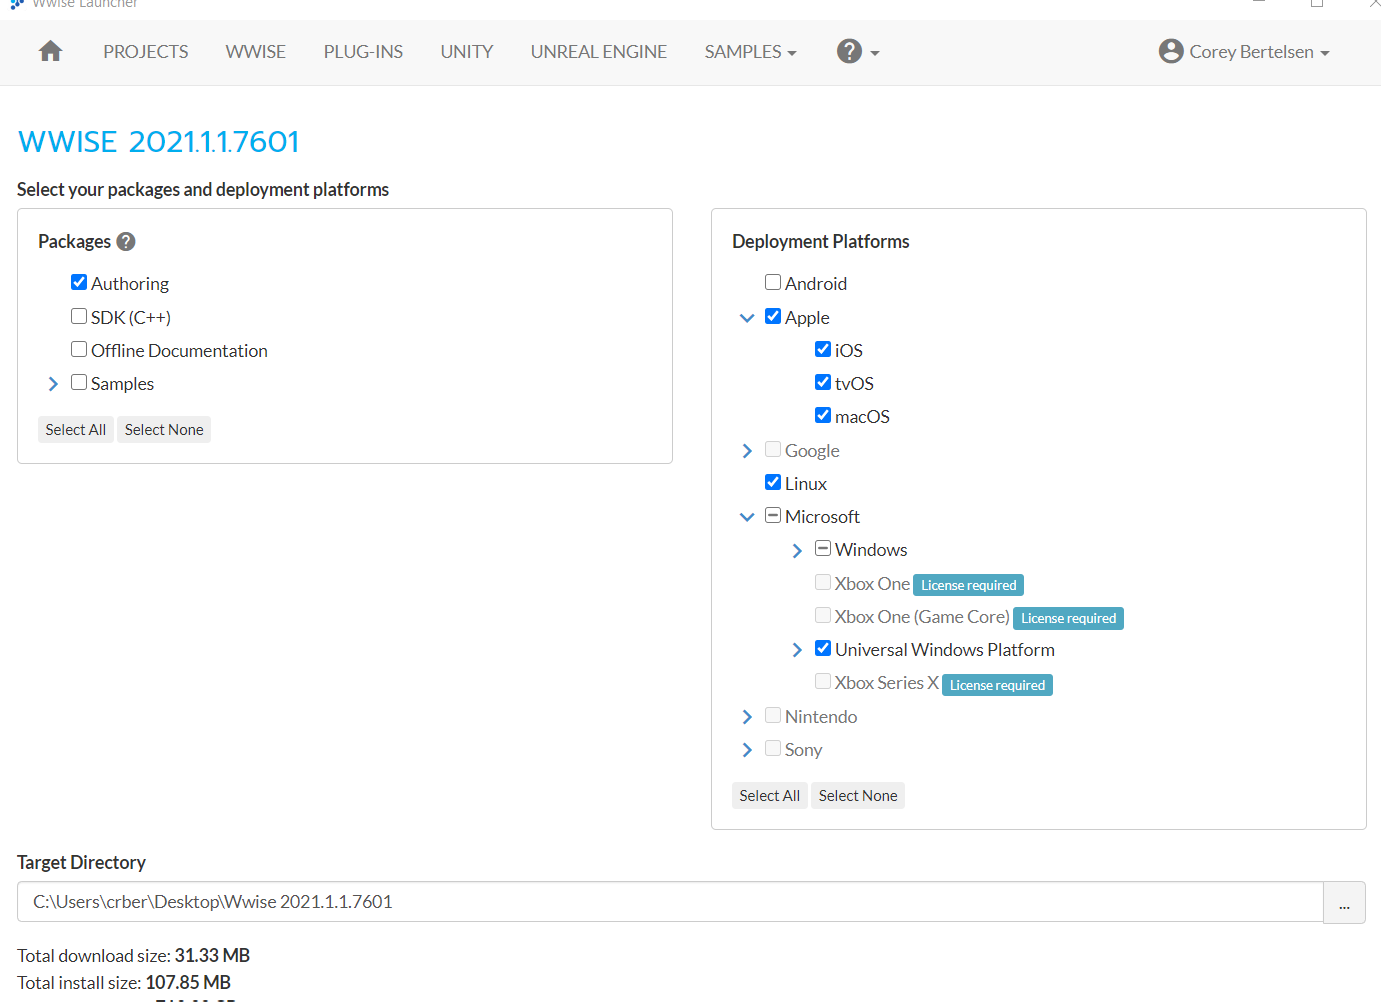Click the browse (...) directory button
This screenshot has height=1002, width=1381.
[x=1344, y=903]
